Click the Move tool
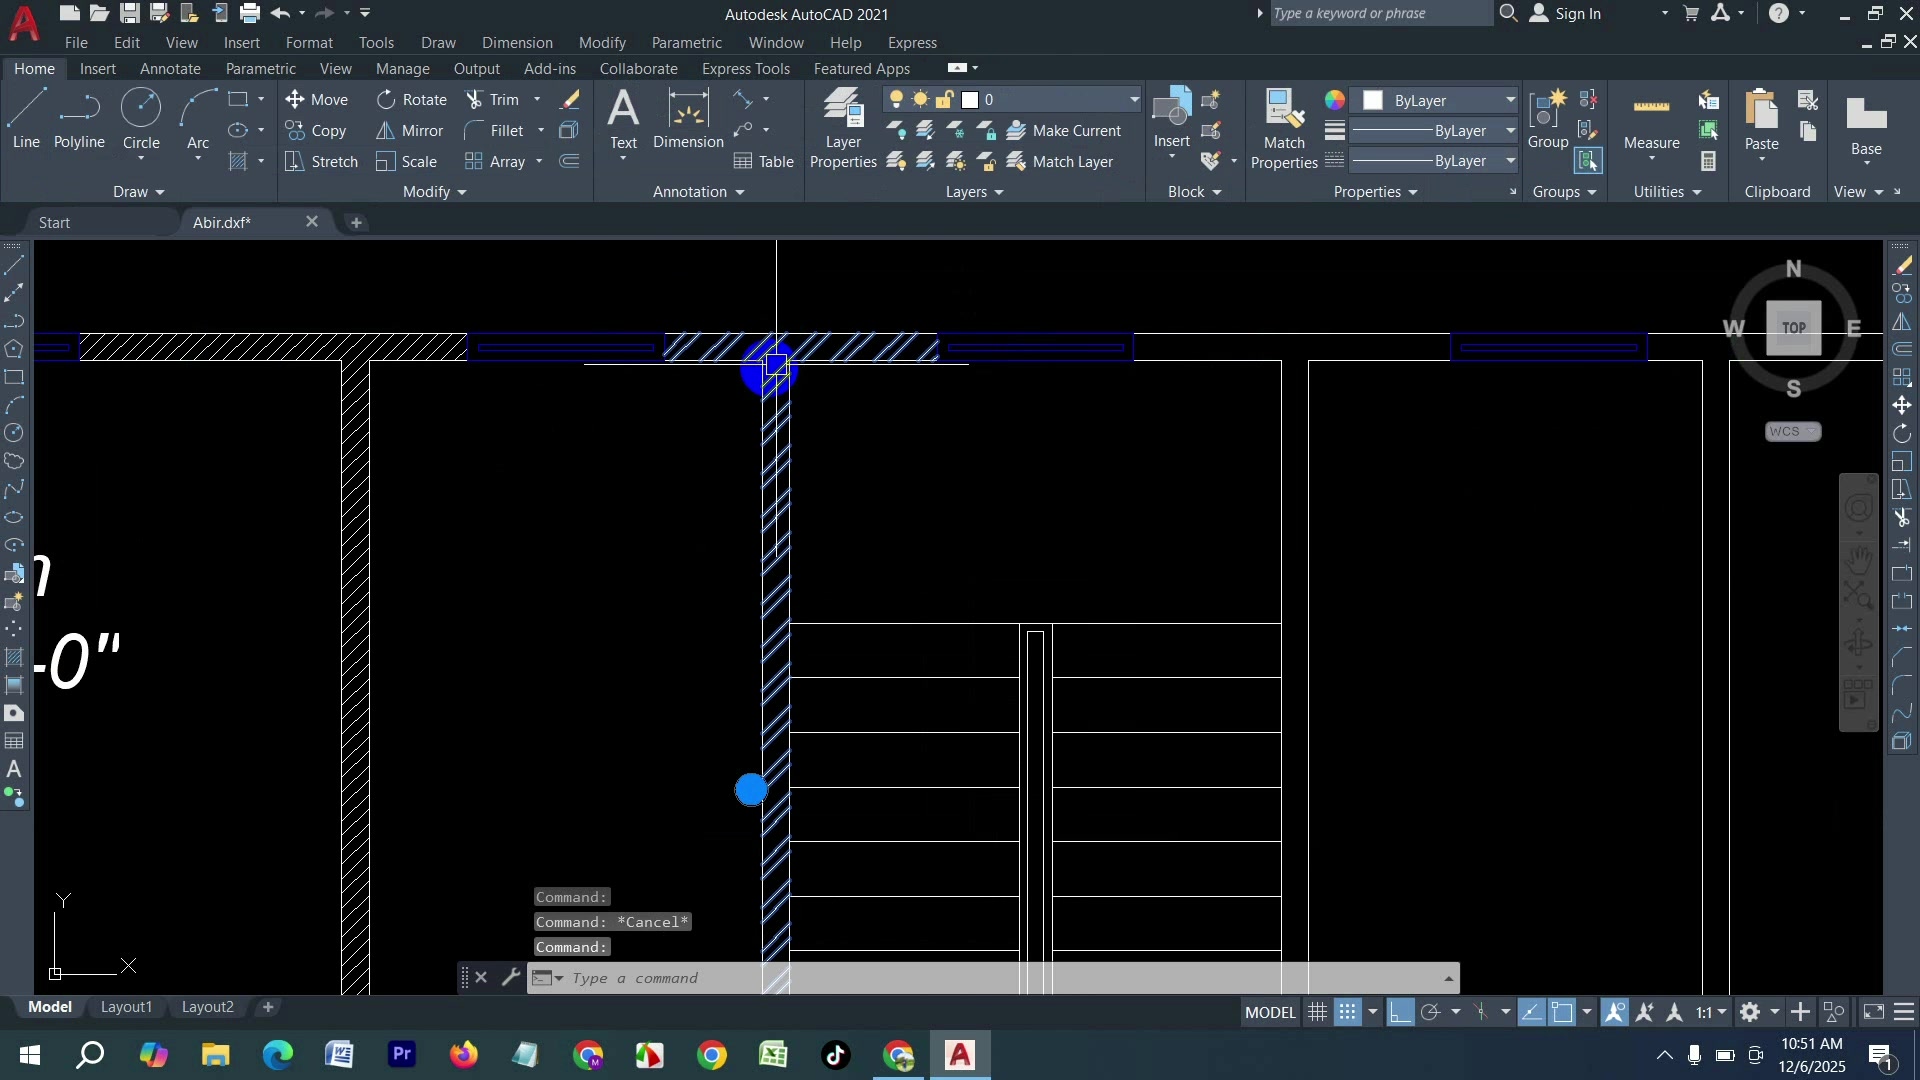1920x1080 pixels. [316, 99]
